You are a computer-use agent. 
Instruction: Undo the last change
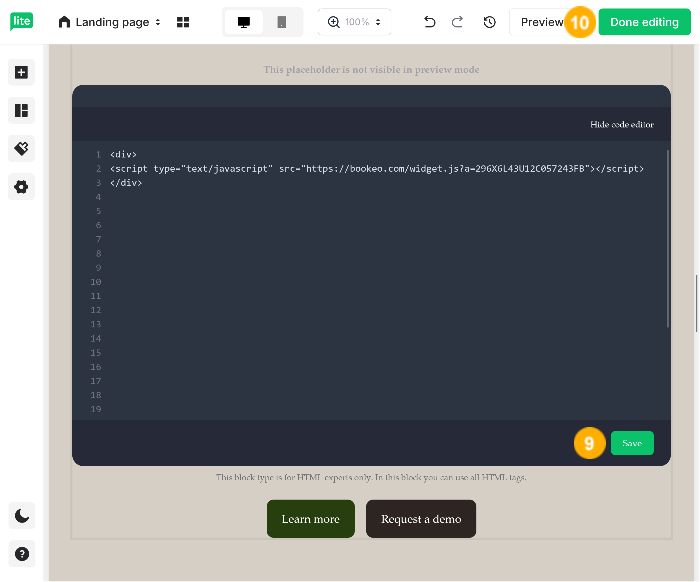(x=429, y=22)
